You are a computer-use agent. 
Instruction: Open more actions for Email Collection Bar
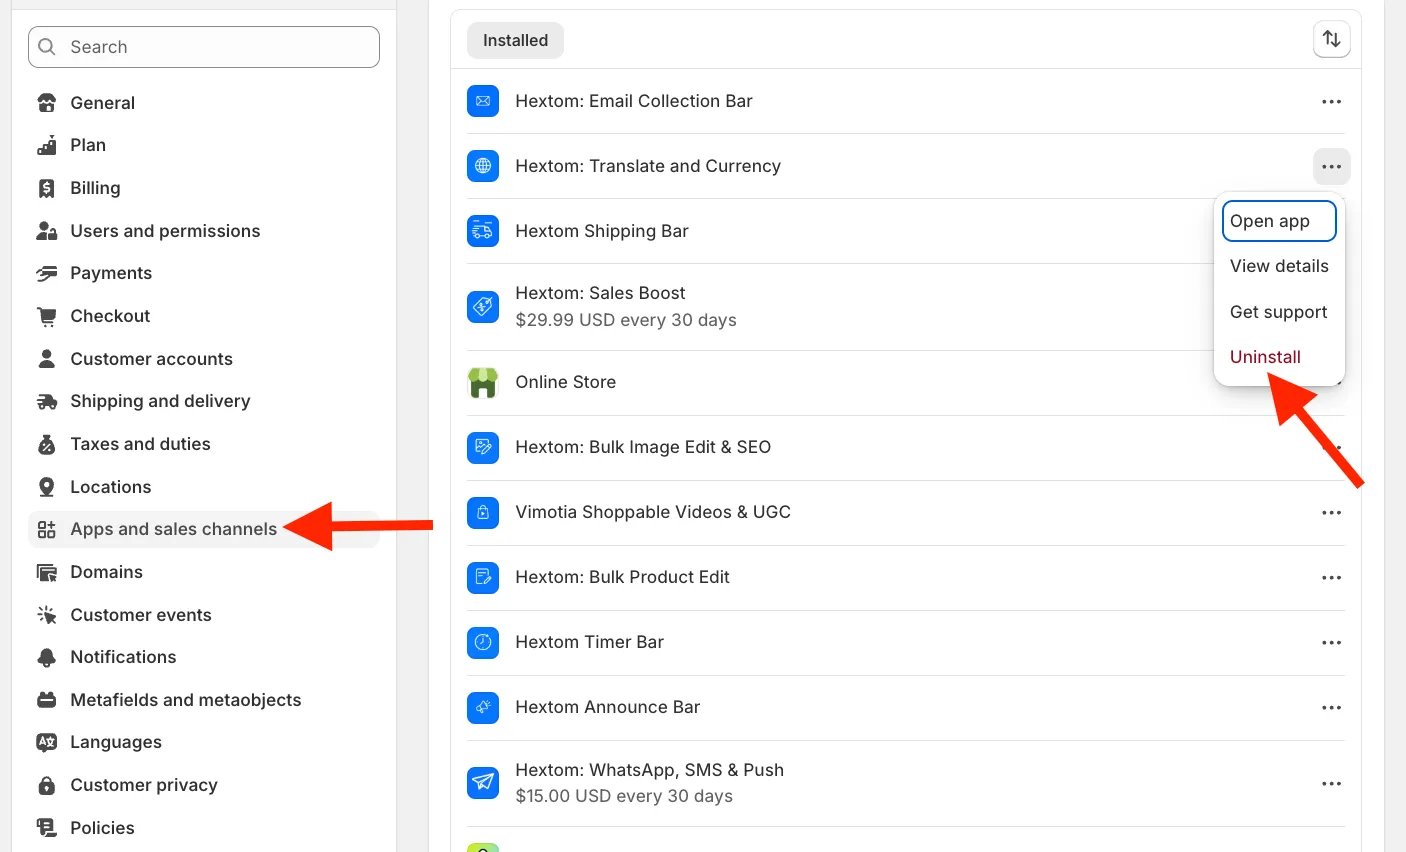1331,101
